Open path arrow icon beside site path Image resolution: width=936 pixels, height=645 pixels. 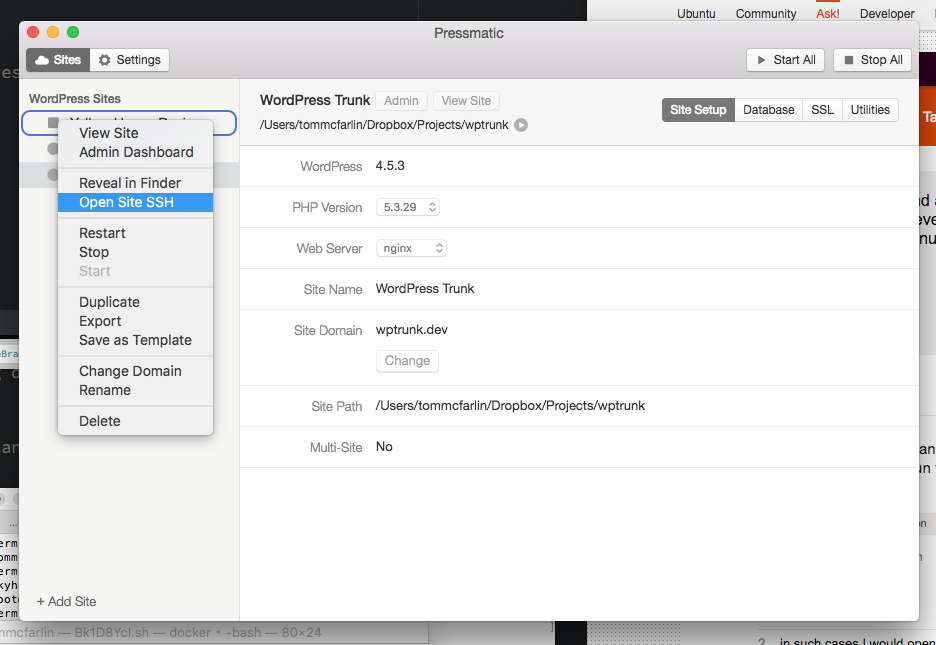coord(521,125)
